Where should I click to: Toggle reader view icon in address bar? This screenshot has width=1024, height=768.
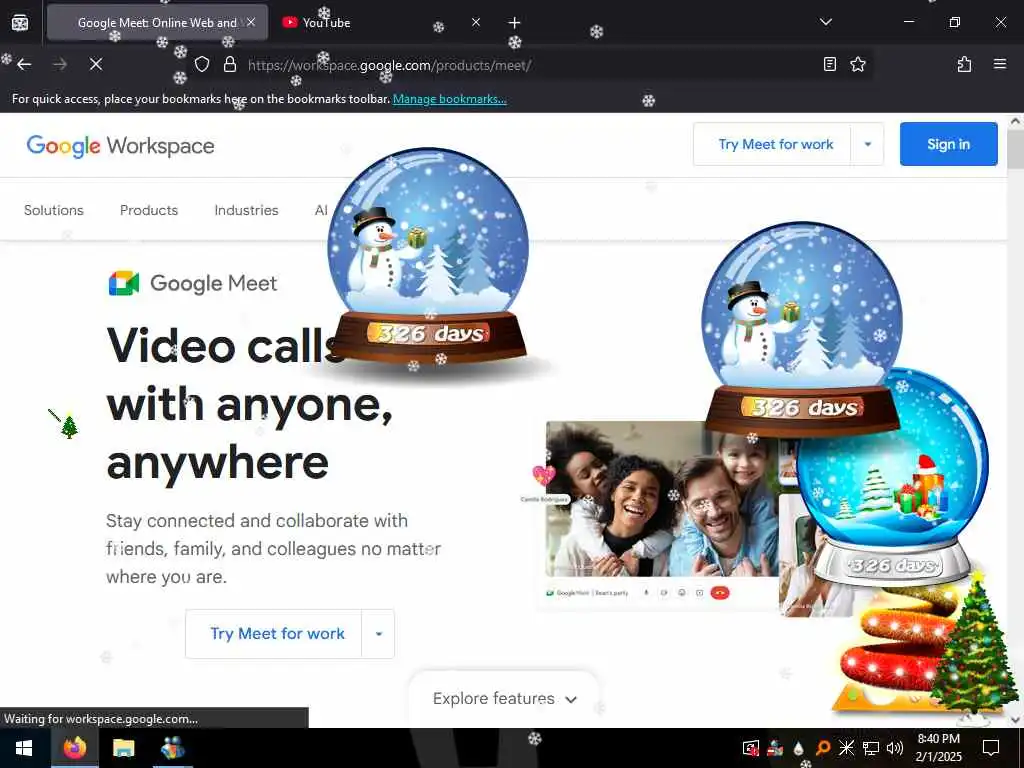tap(829, 64)
